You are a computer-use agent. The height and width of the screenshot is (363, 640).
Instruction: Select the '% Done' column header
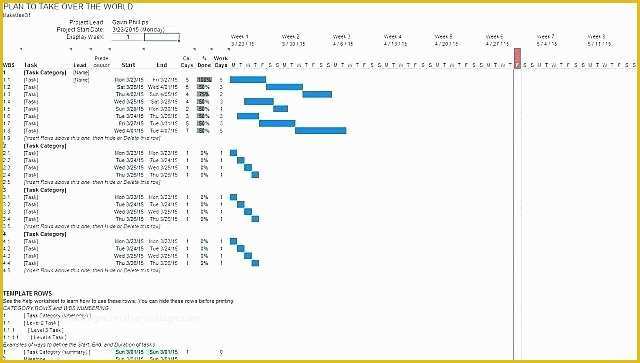coord(204,62)
